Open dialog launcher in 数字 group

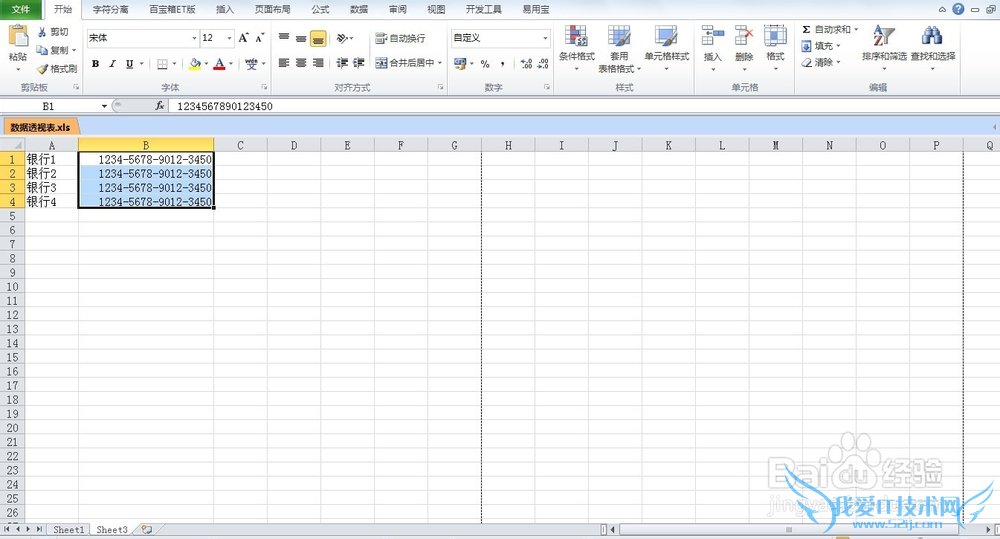coord(547,87)
